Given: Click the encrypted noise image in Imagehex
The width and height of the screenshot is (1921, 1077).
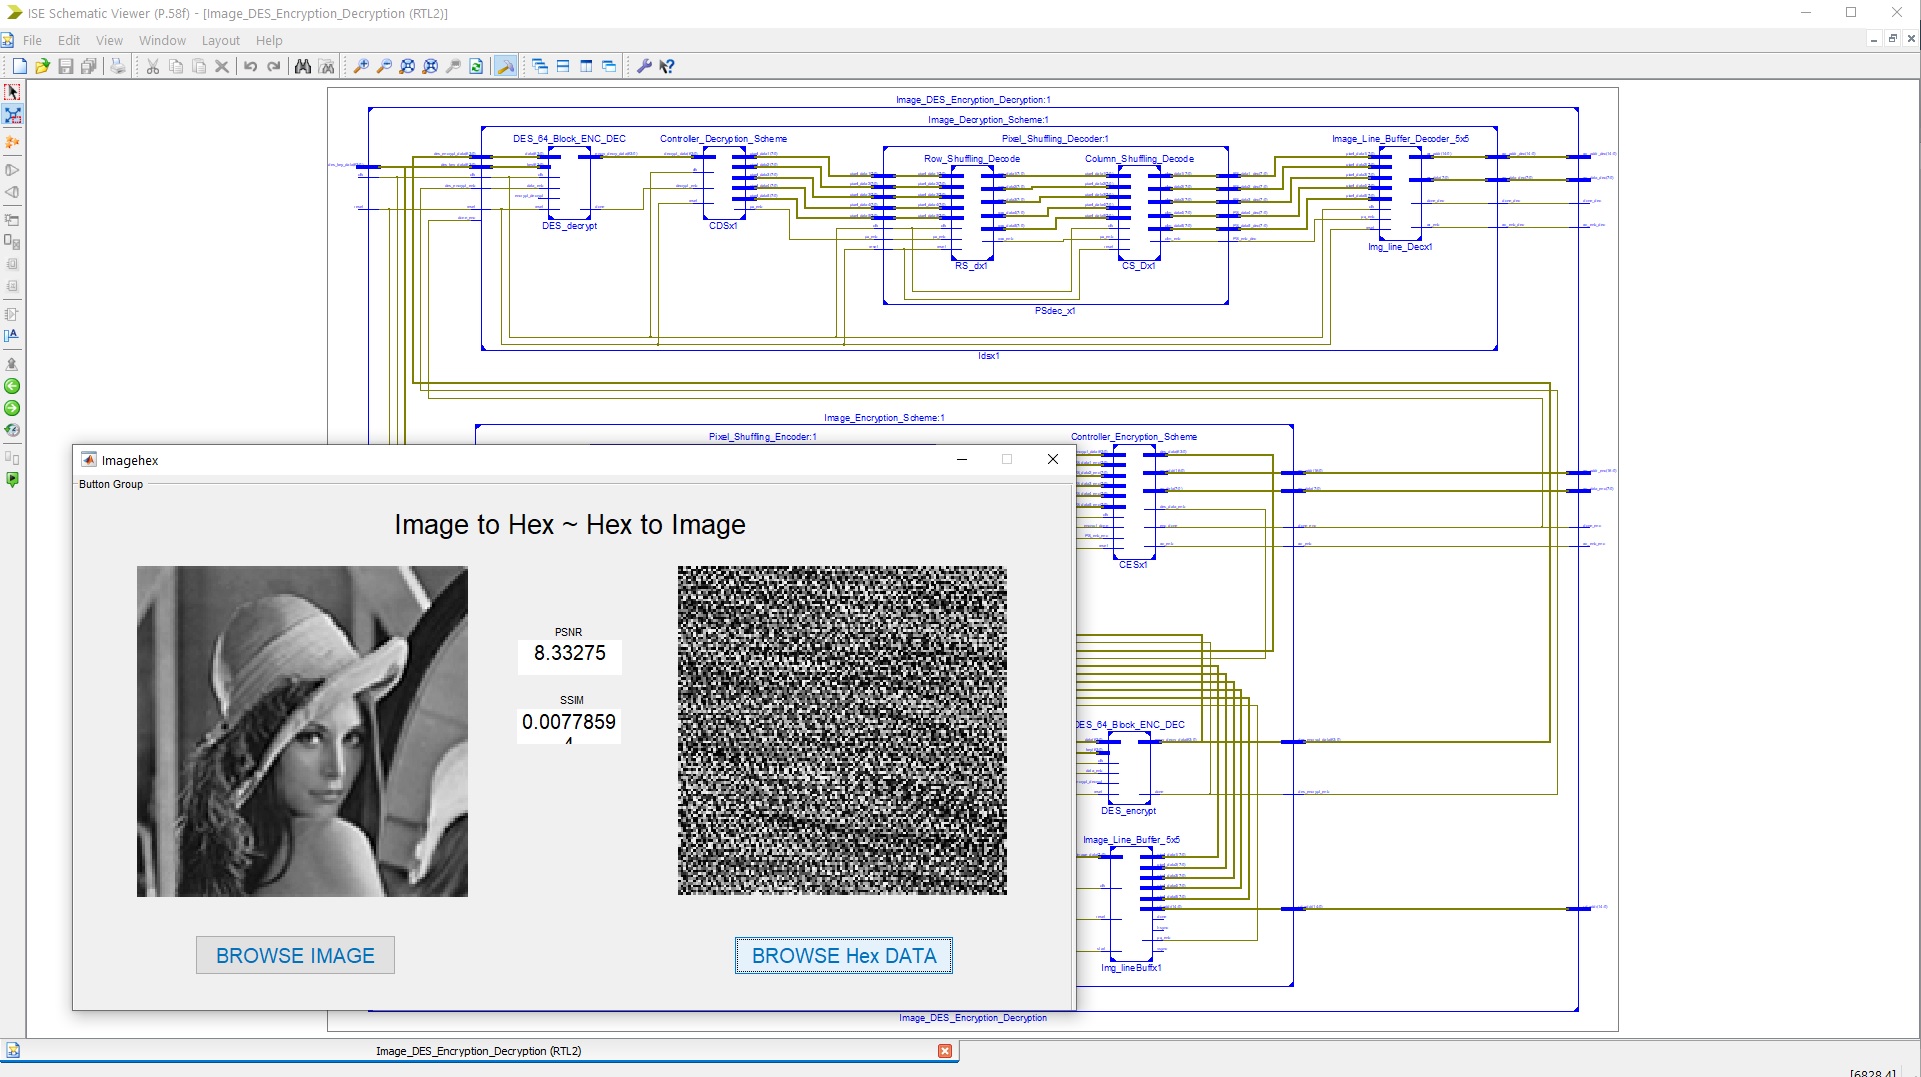Looking at the screenshot, I should tap(842, 730).
